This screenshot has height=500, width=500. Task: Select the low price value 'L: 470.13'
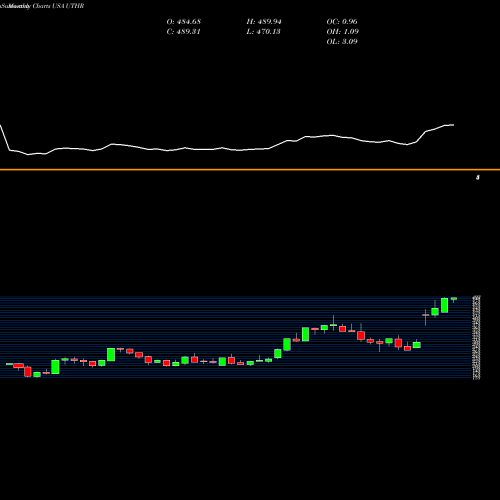tap(263, 32)
